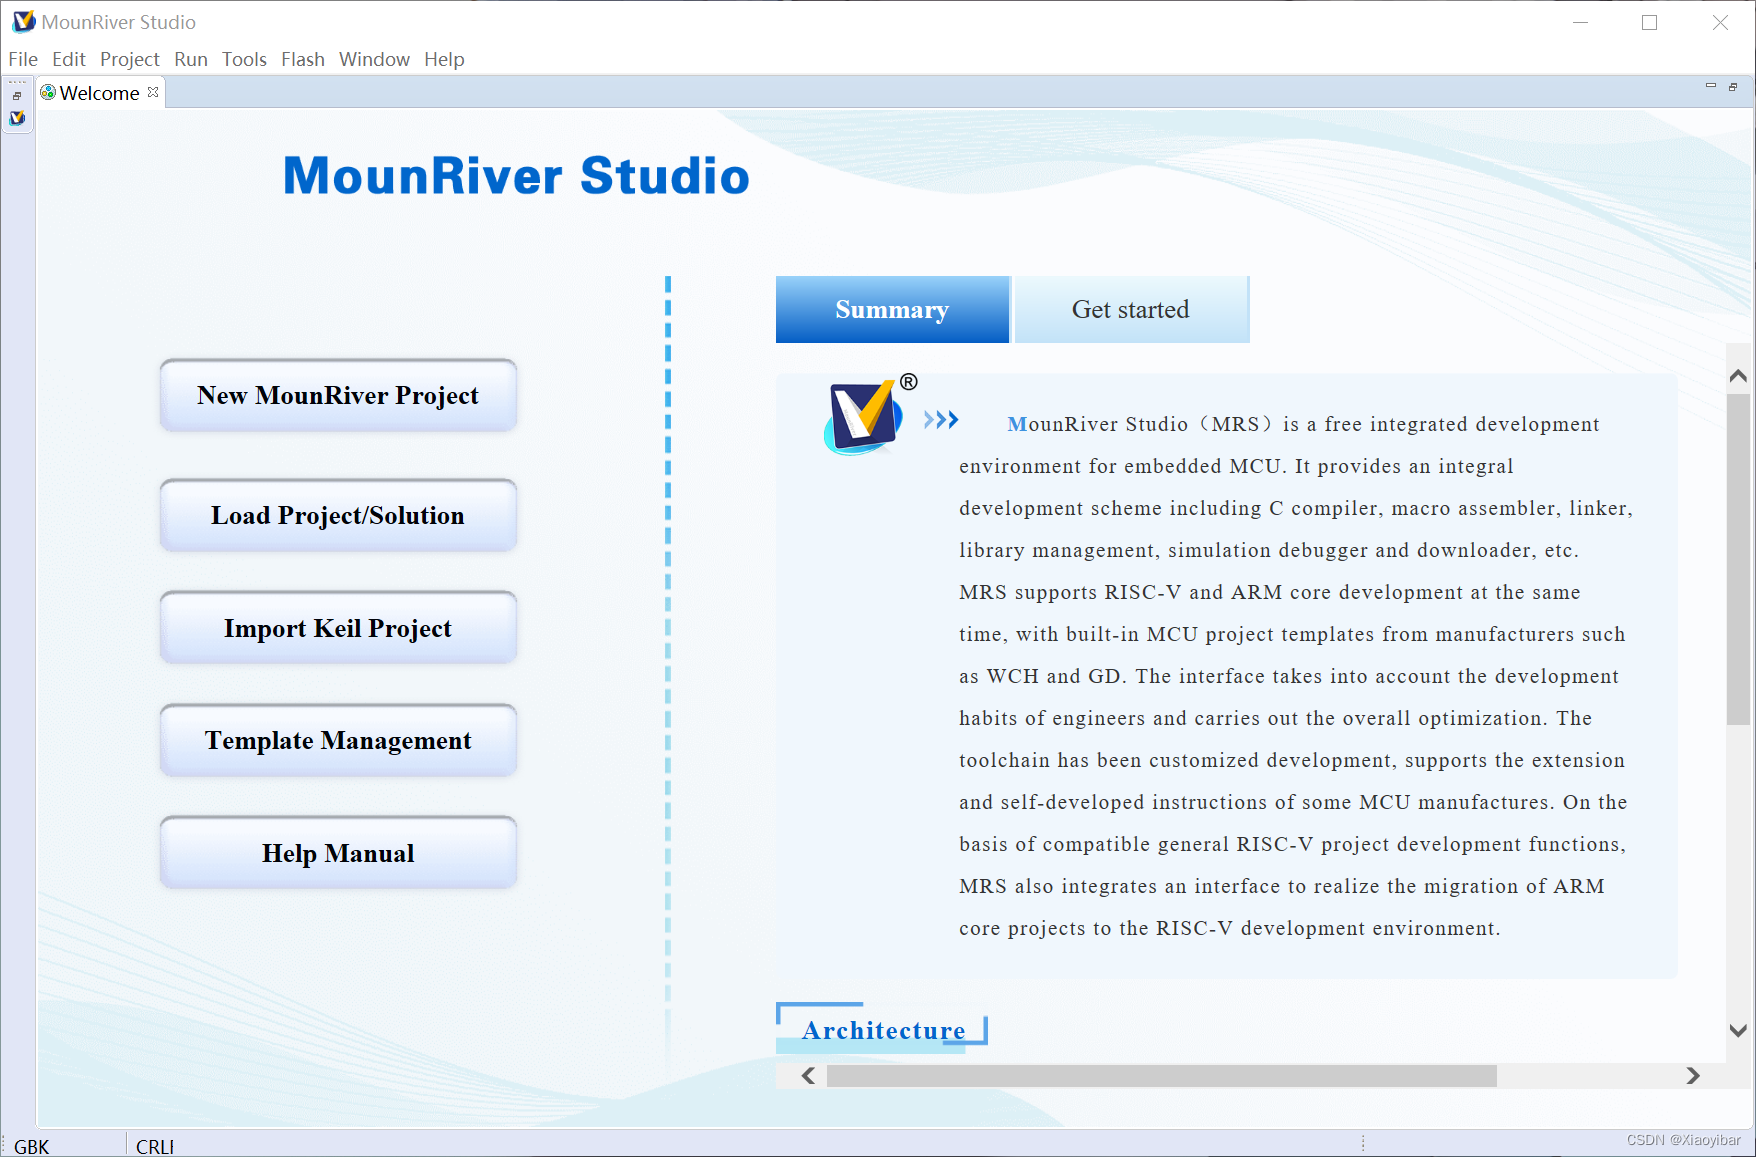Open the Flash menu
1756x1157 pixels.
click(x=303, y=59)
